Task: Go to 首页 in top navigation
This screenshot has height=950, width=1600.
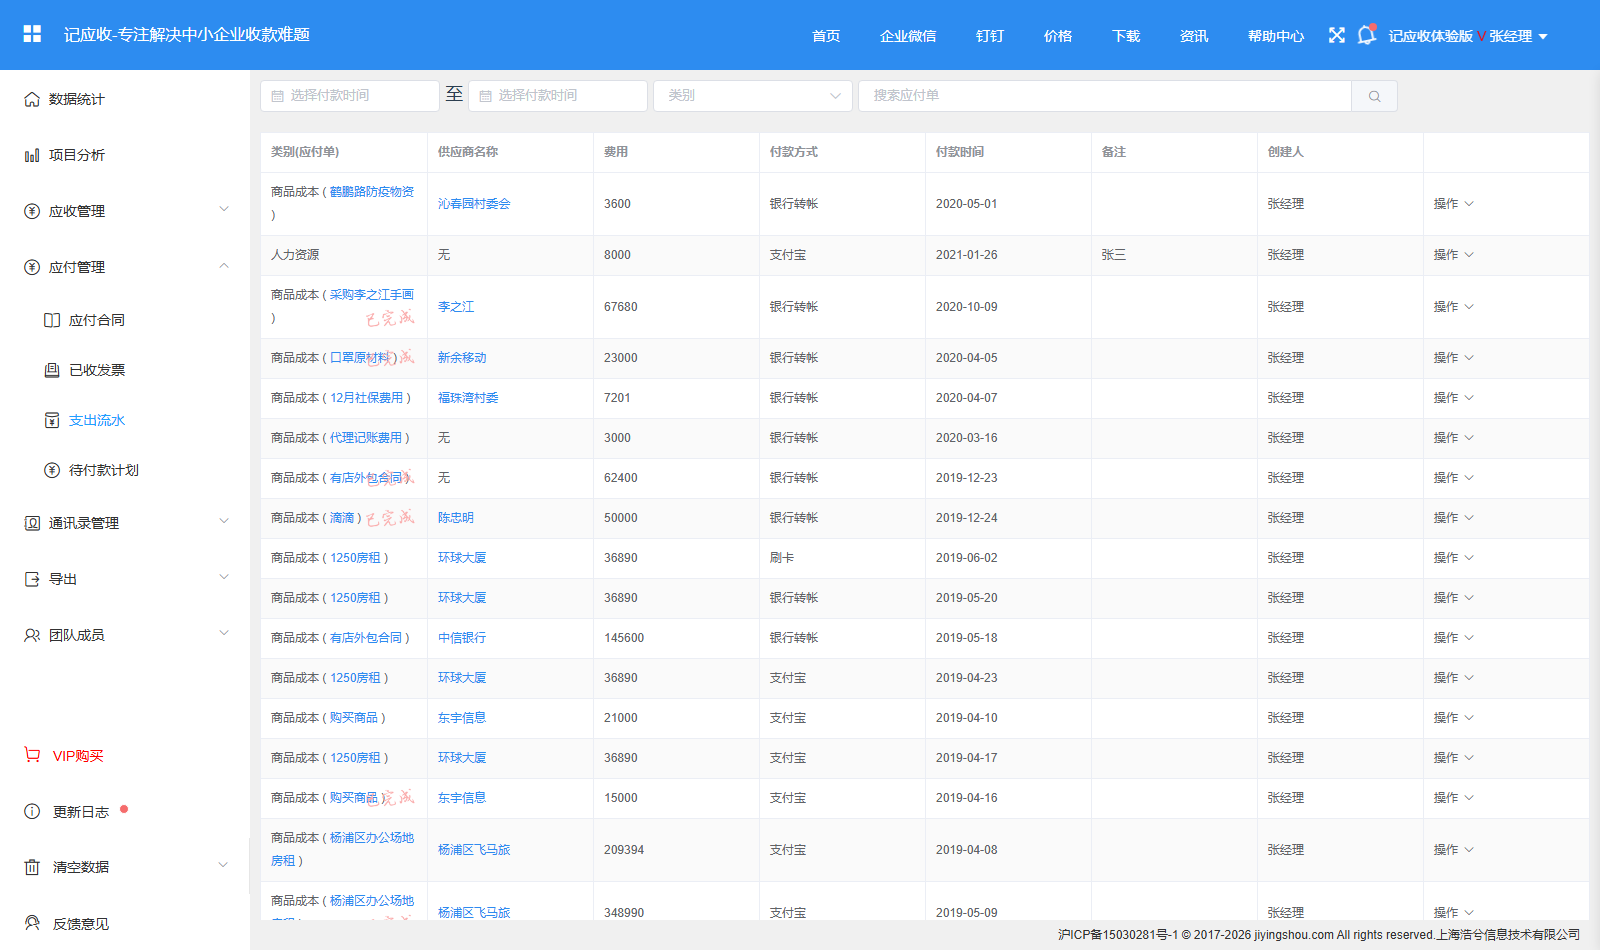Action: tap(826, 36)
